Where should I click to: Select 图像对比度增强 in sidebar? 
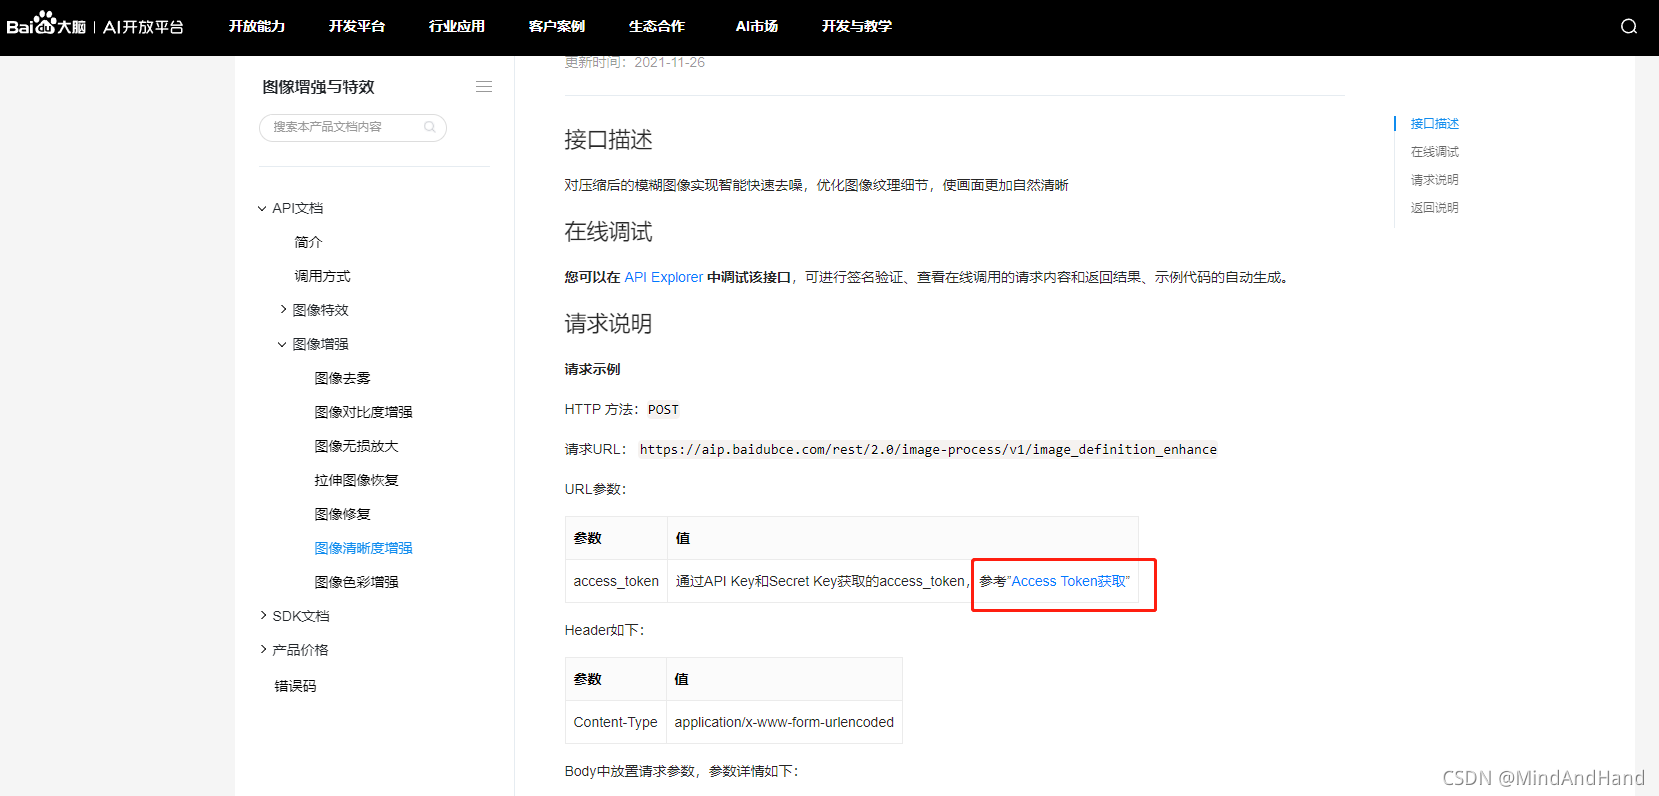click(x=363, y=412)
